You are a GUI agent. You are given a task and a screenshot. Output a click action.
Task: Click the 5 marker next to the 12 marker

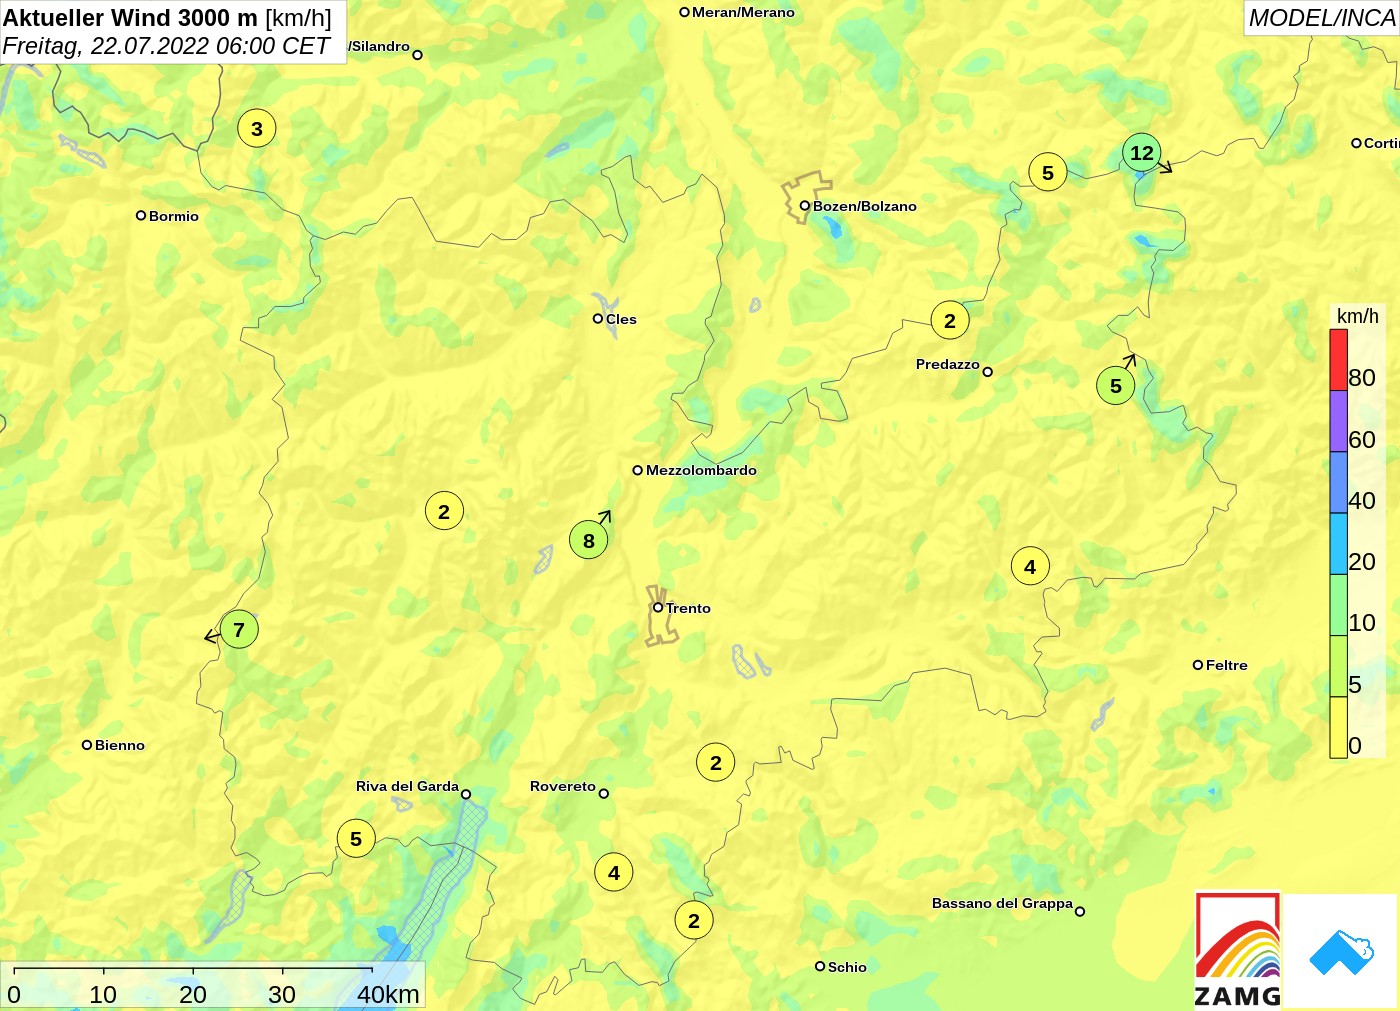click(x=1048, y=172)
